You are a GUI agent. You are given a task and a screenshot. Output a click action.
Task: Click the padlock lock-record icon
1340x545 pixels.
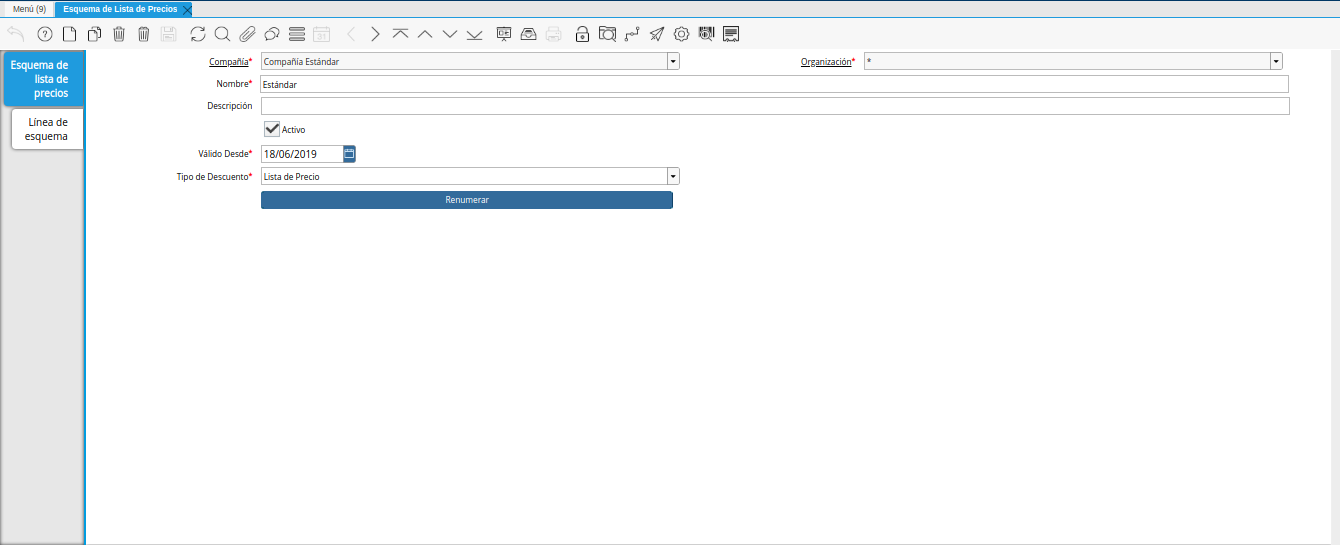point(583,34)
